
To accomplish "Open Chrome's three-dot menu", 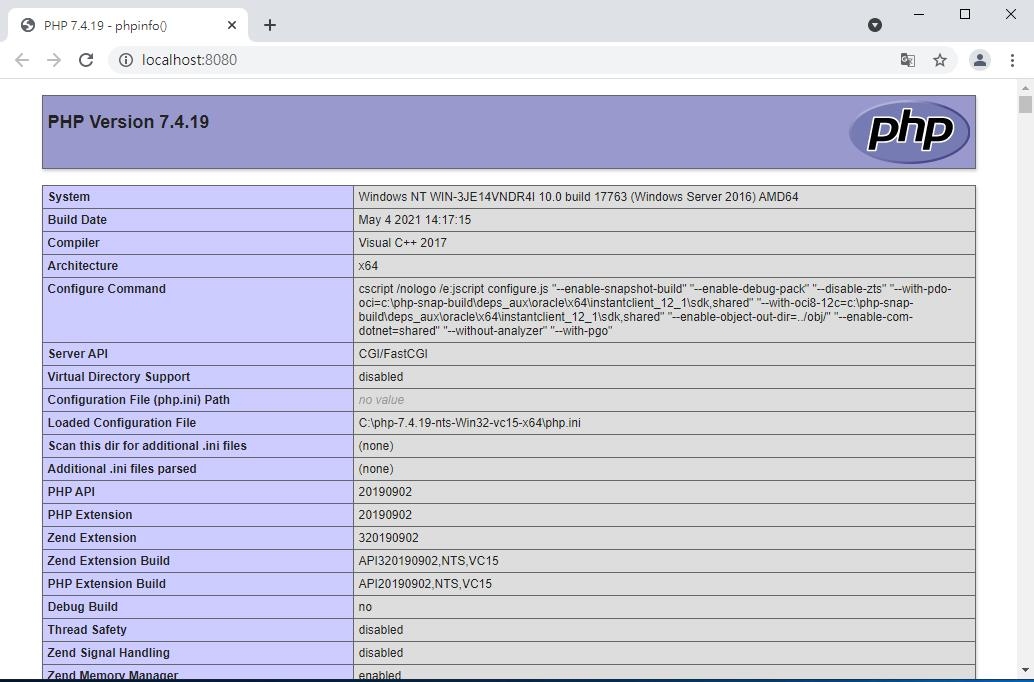I will [x=1013, y=60].
